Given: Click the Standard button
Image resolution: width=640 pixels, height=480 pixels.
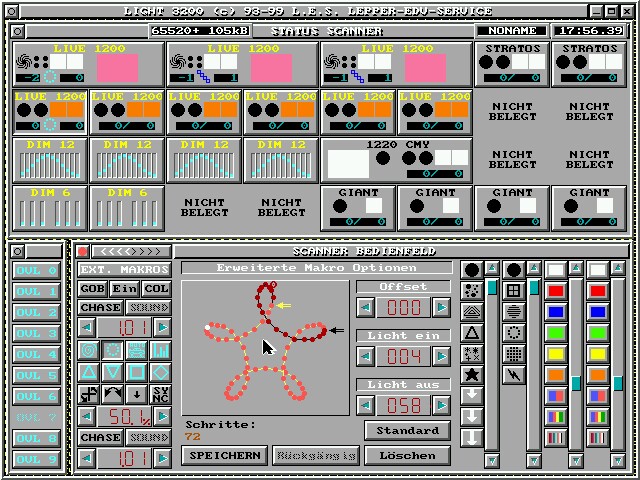Looking at the screenshot, I should (407, 431).
